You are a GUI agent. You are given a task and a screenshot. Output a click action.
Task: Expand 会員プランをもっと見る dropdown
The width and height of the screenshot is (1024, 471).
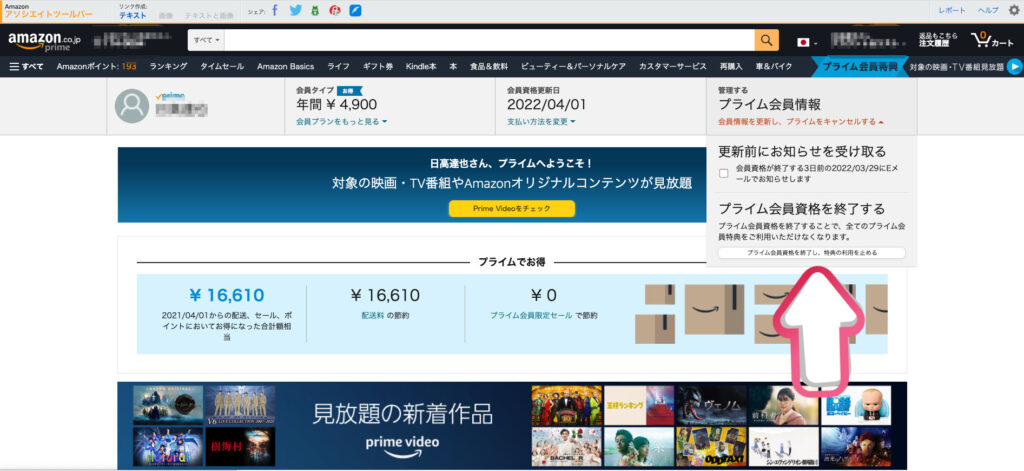(342, 122)
